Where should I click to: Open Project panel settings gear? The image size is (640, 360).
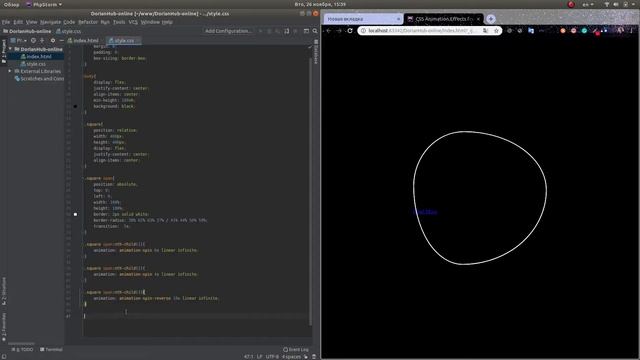point(53,40)
